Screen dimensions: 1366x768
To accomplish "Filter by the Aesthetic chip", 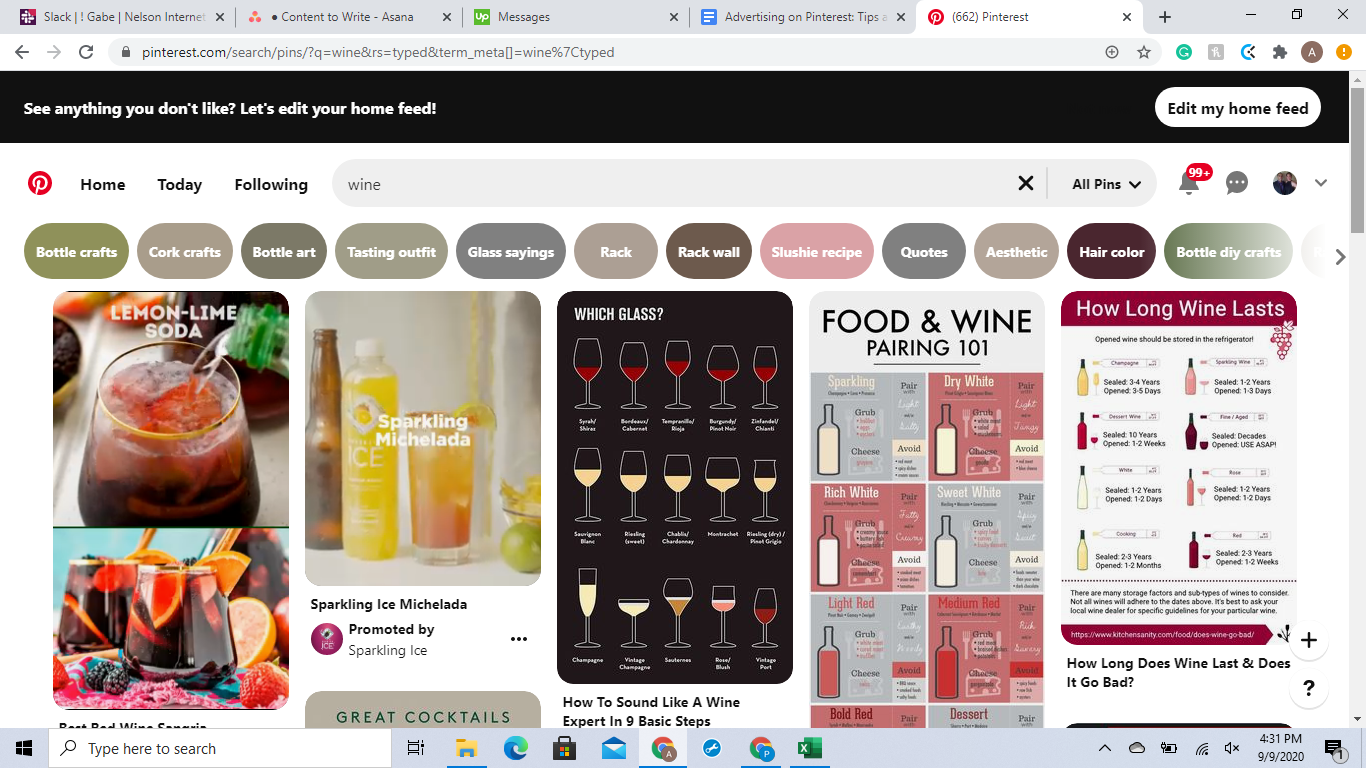I will coord(1017,251).
